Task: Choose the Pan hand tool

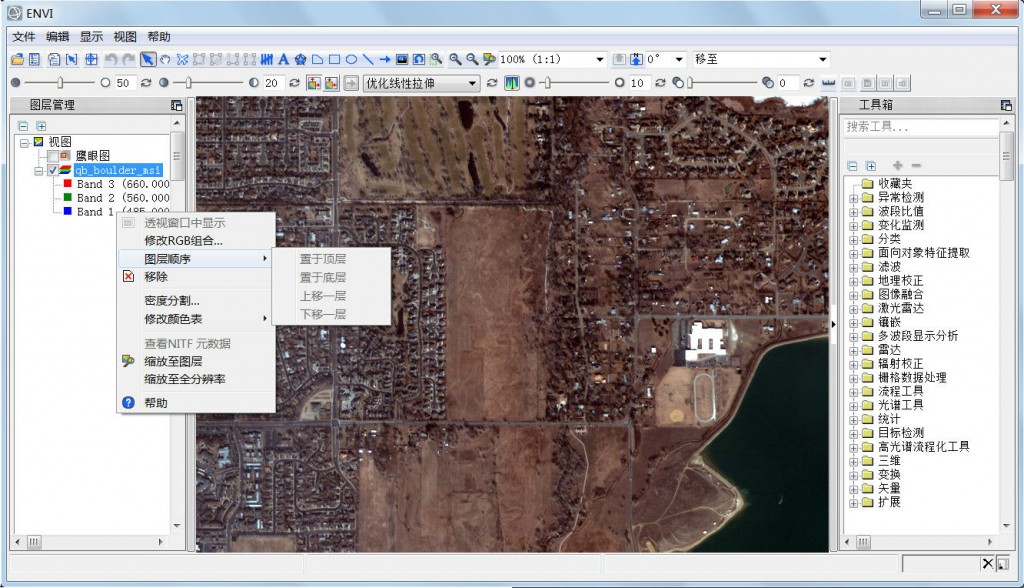Action: 165,59
